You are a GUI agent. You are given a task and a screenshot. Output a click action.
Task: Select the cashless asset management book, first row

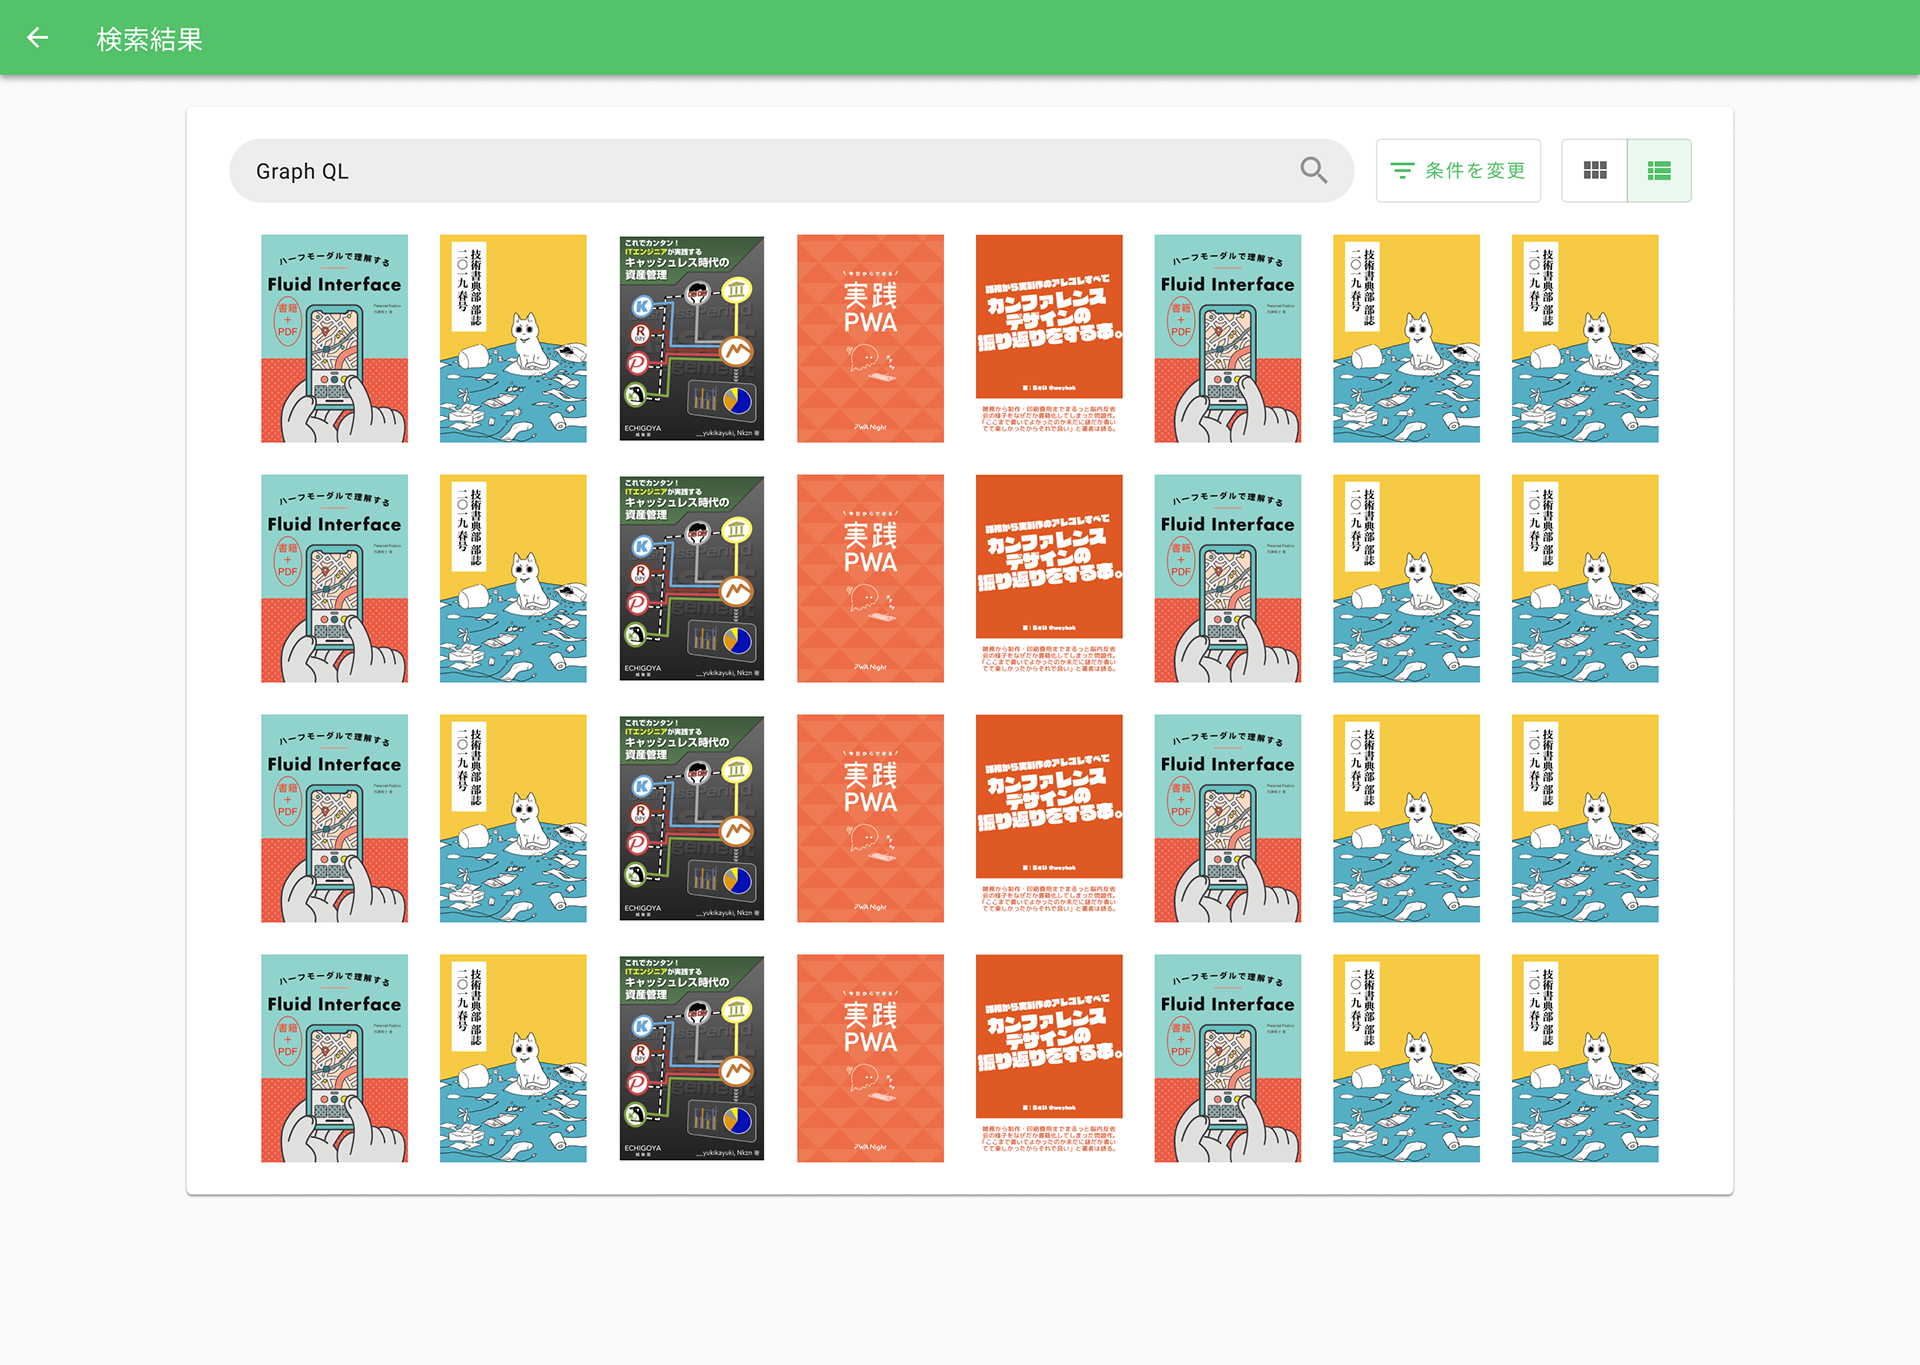[691, 338]
